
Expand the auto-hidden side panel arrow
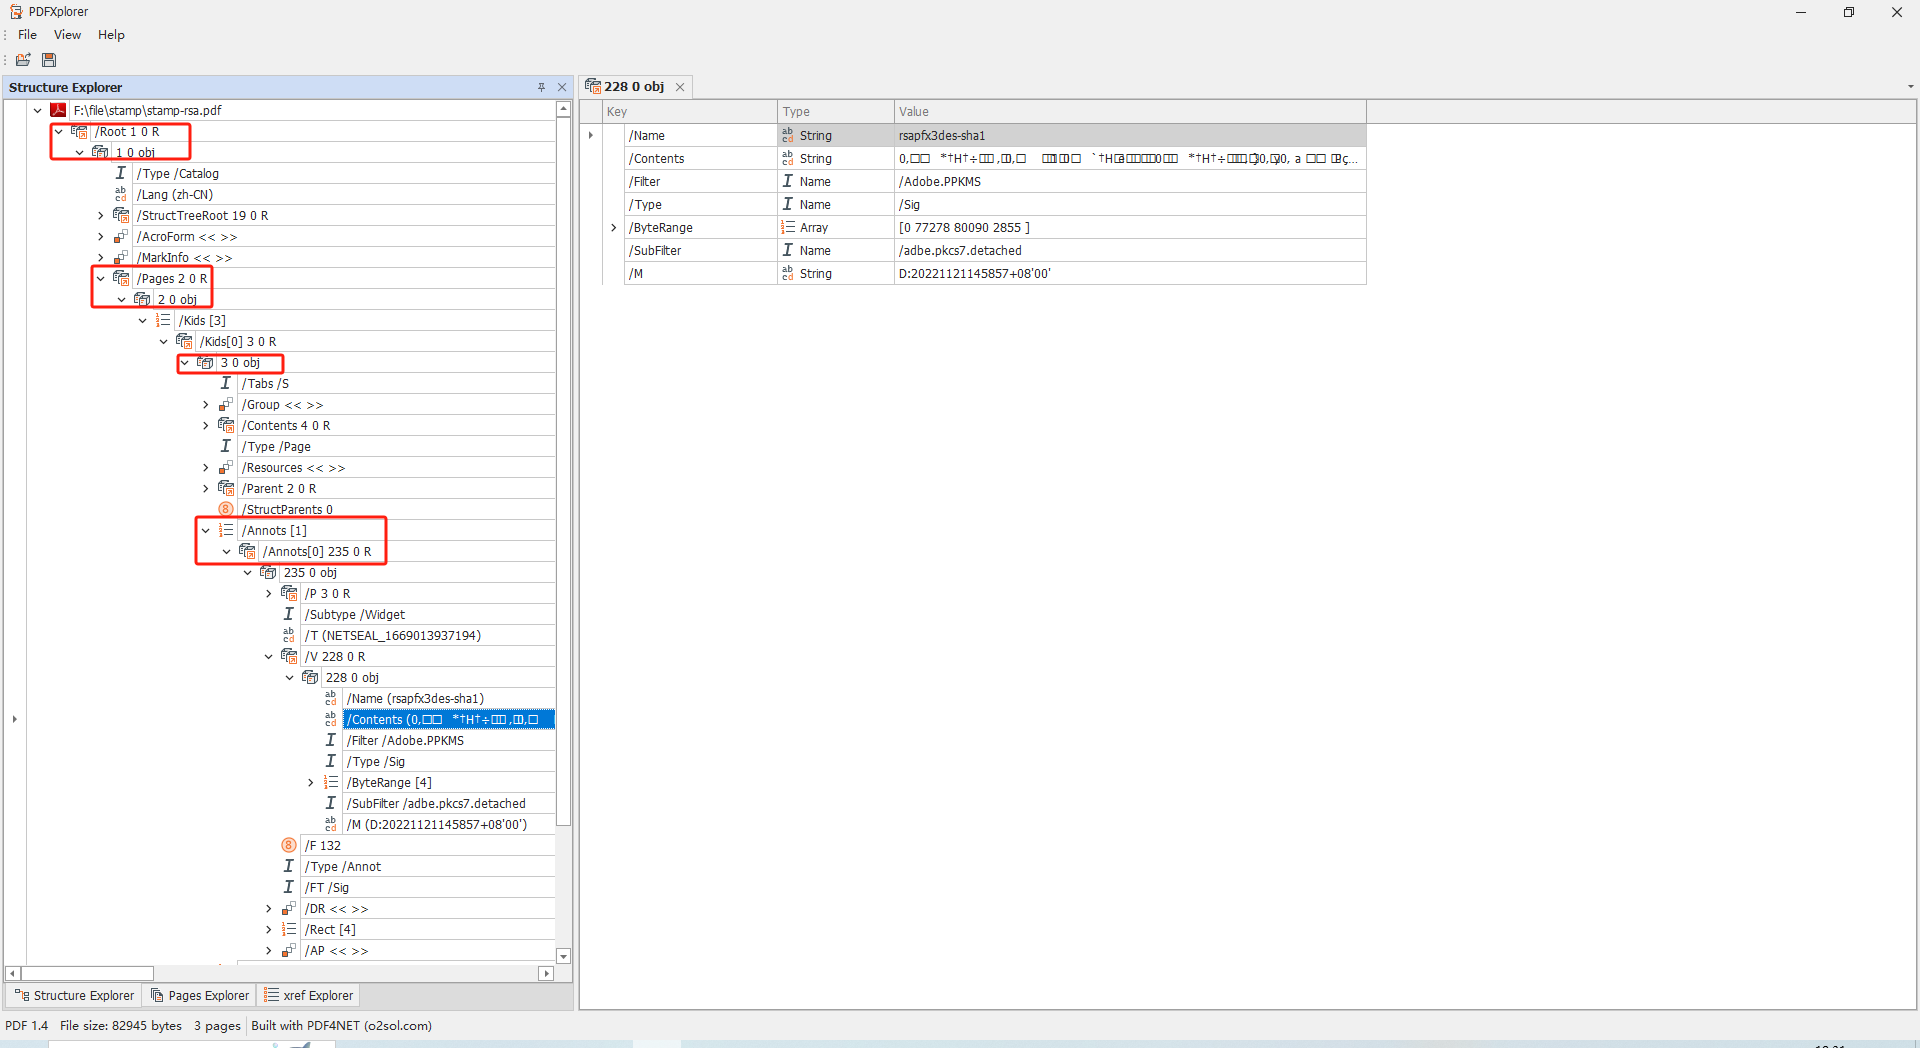14,719
